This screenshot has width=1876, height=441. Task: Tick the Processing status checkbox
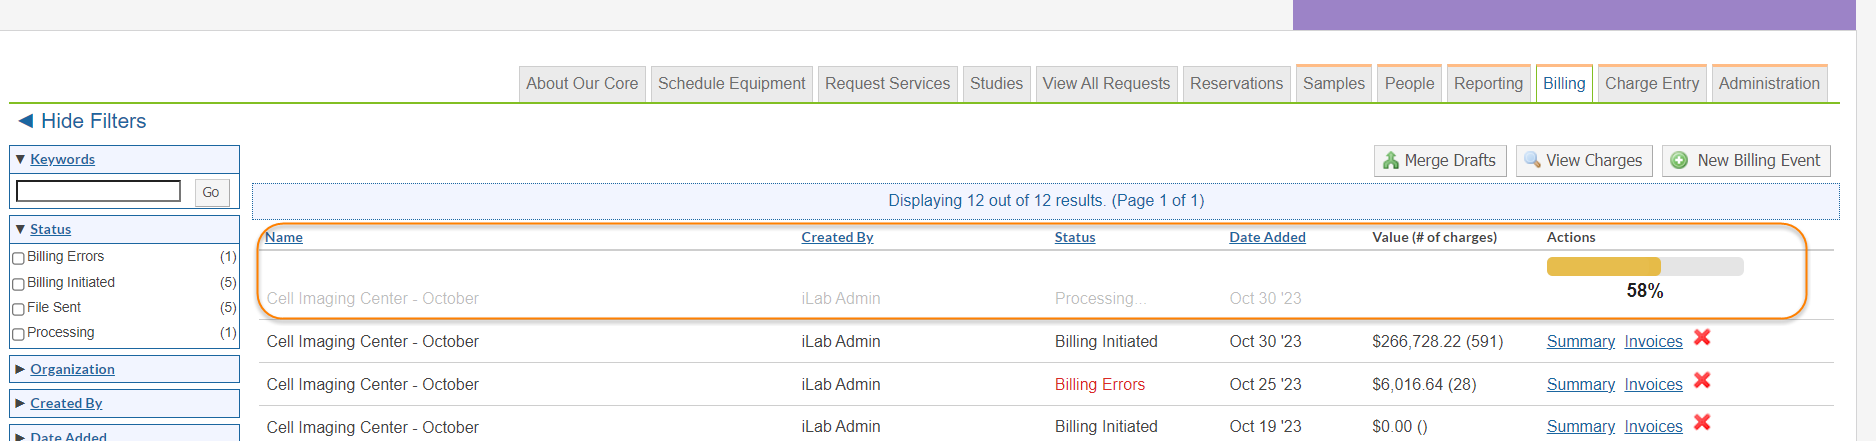click(18, 334)
